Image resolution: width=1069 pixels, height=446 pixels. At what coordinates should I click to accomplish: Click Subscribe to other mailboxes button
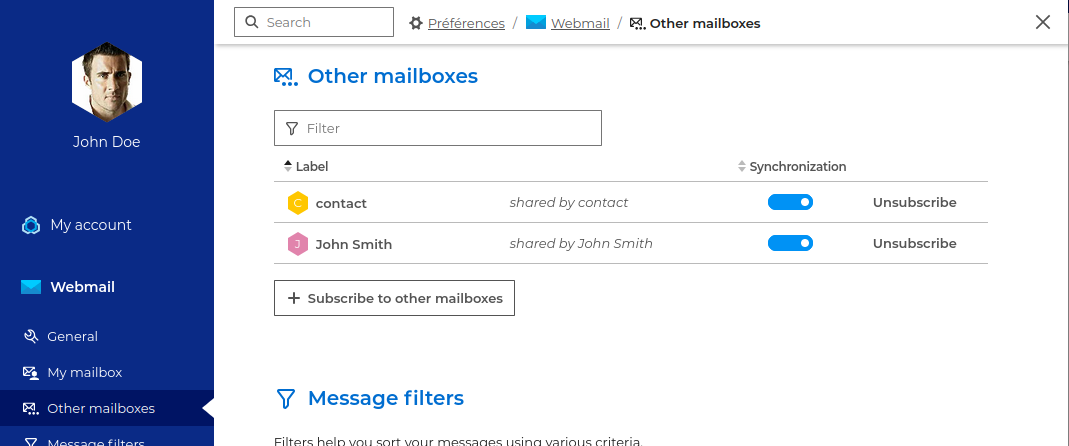[x=394, y=298]
